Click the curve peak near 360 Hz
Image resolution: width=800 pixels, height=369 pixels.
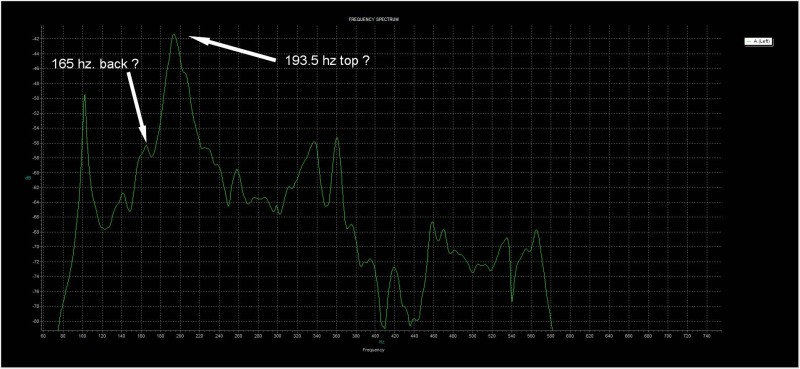point(337,138)
